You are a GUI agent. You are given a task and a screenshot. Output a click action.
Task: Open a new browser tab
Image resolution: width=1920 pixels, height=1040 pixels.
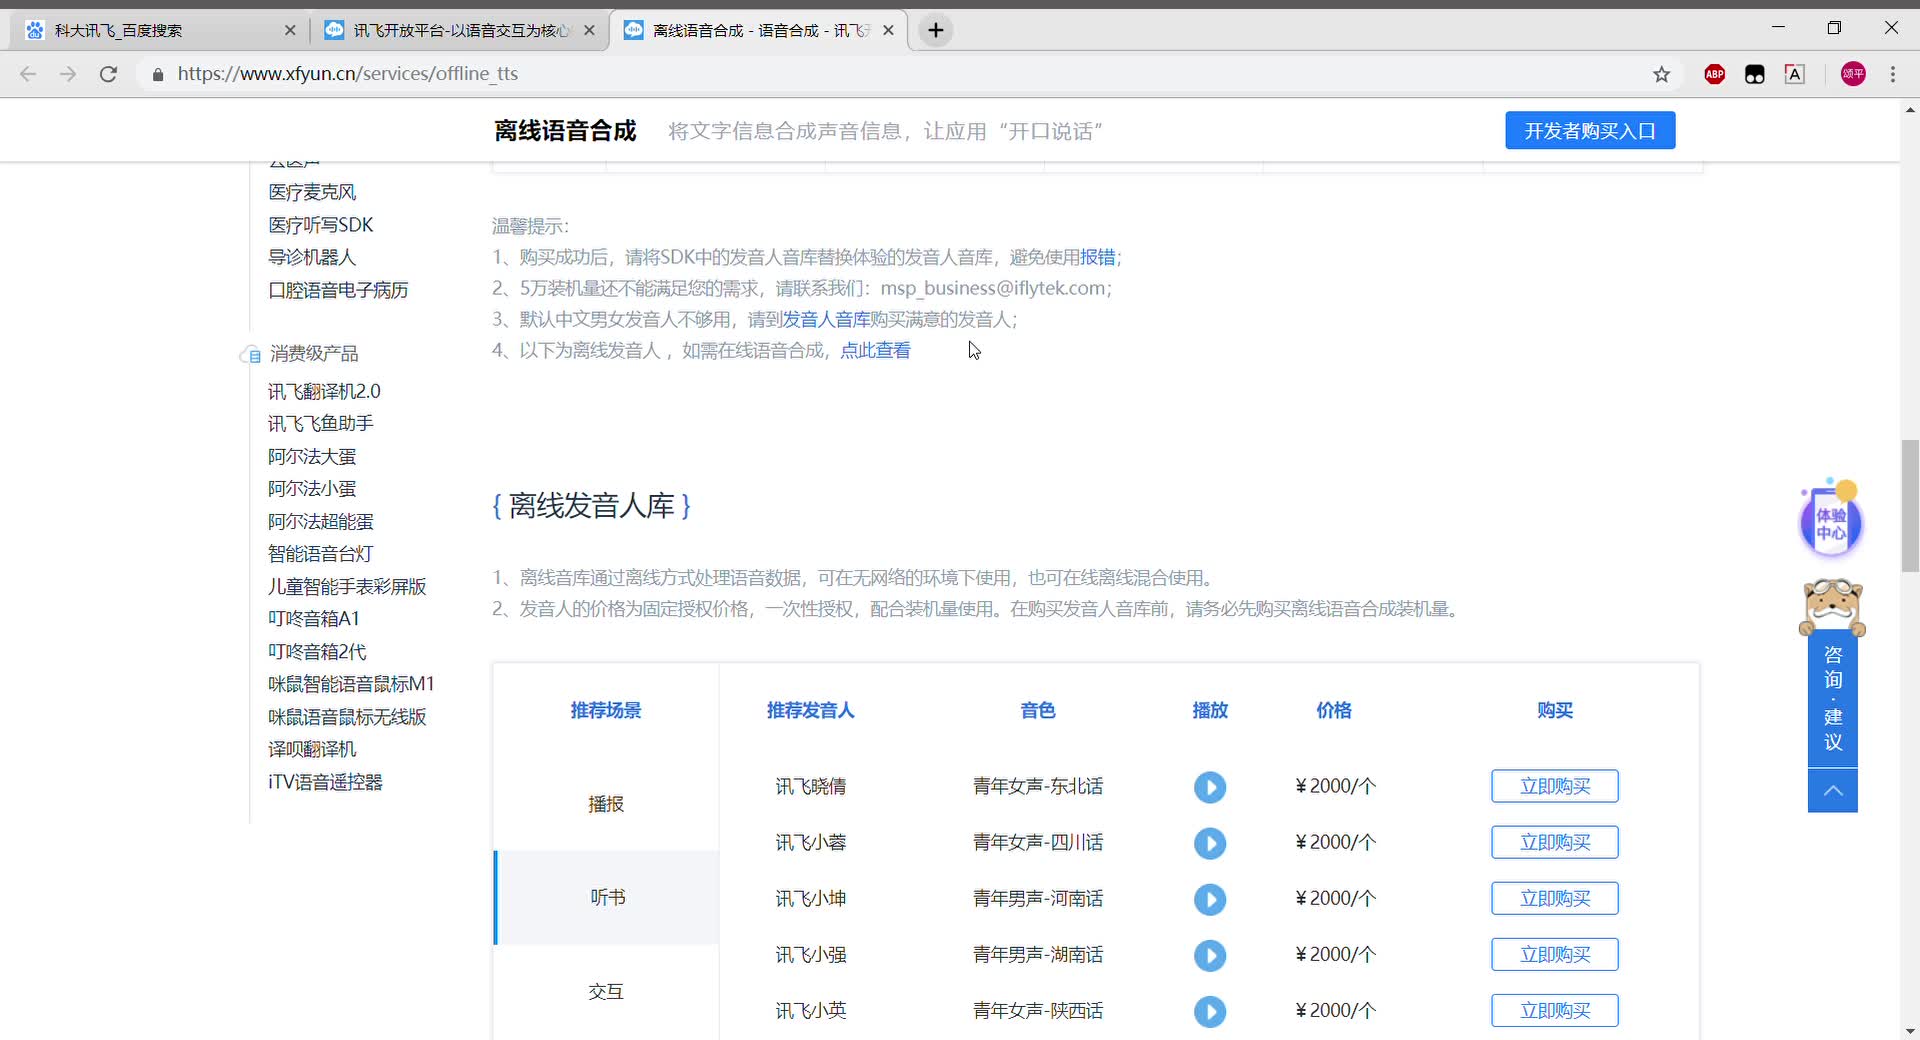[x=936, y=30]
